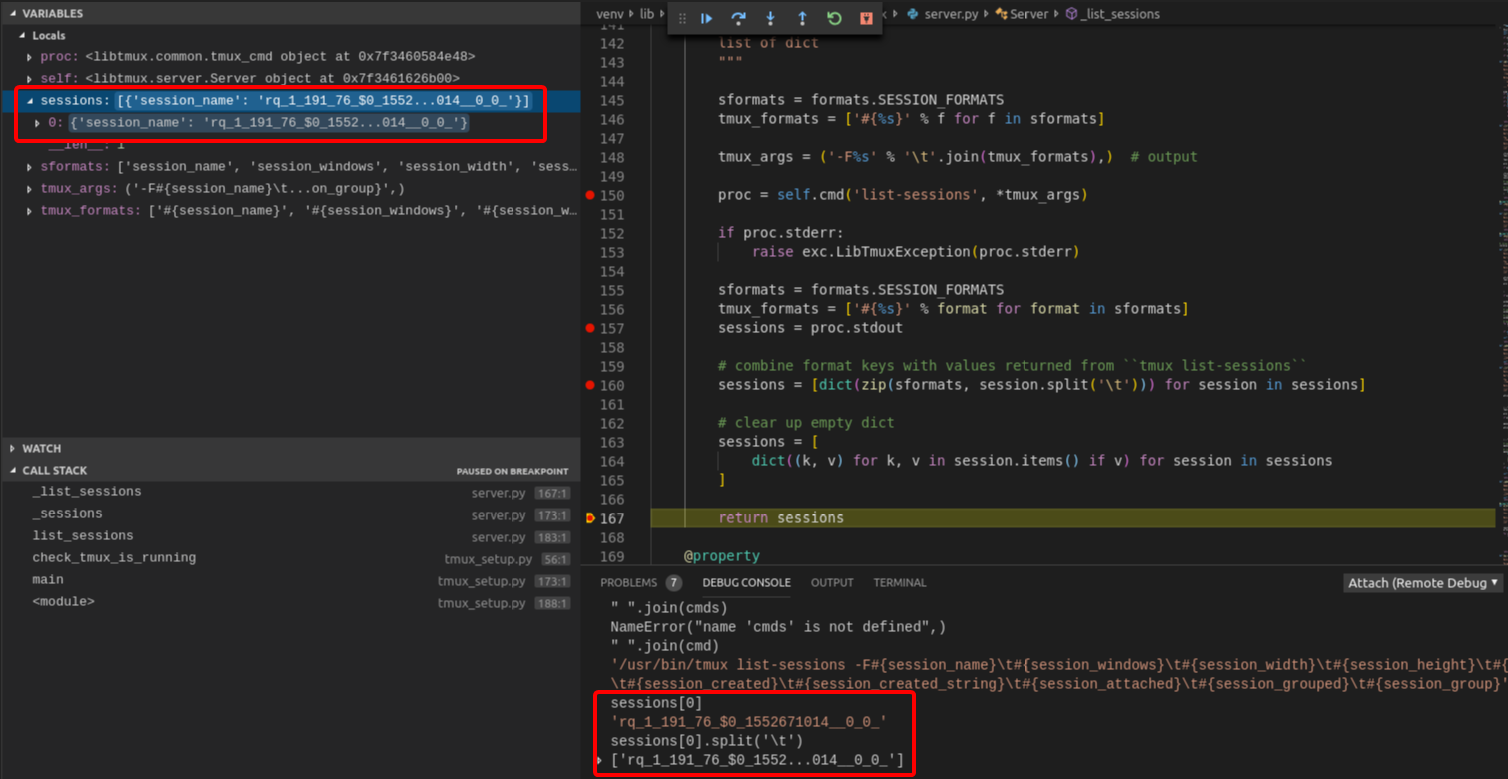Collapse the VARIABLES section

[x=13, y=14]
